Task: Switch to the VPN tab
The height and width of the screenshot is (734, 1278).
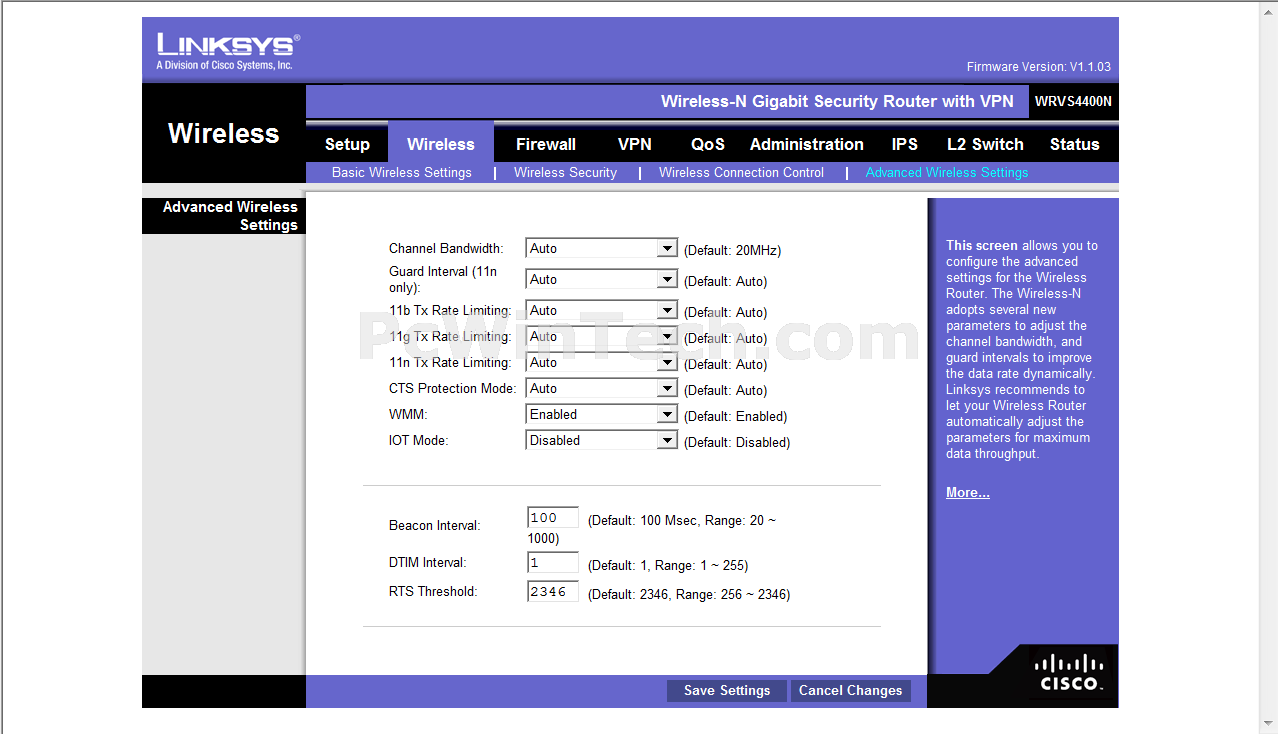Action: point(635,144)
